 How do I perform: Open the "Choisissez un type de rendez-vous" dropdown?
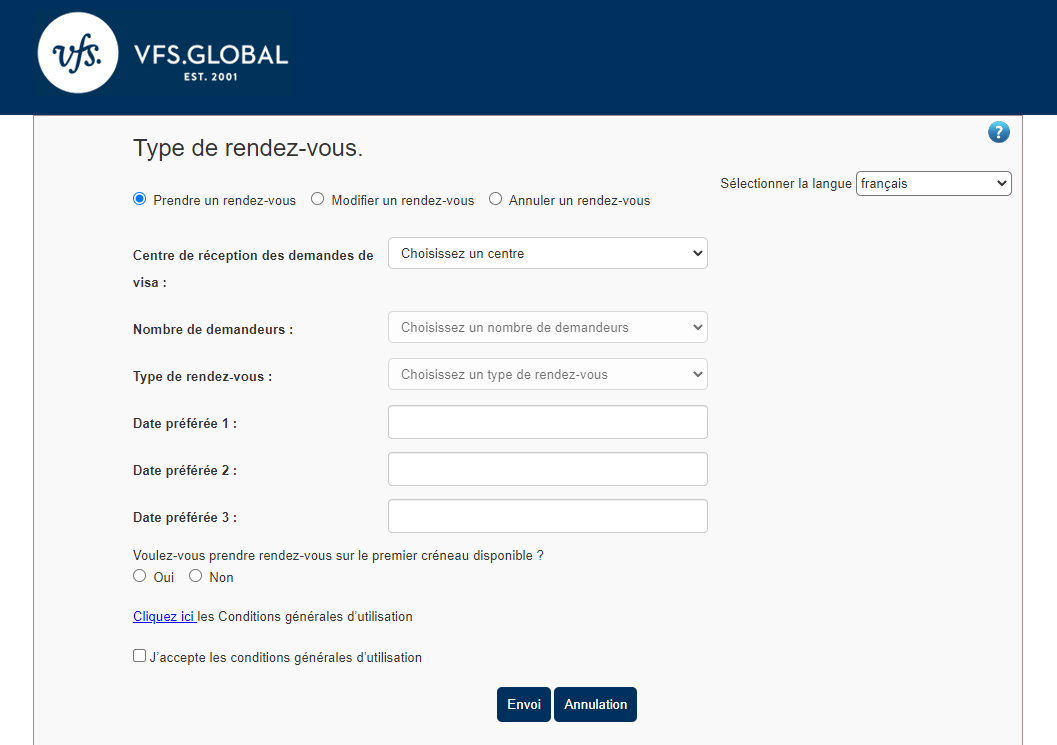[547, 375]
